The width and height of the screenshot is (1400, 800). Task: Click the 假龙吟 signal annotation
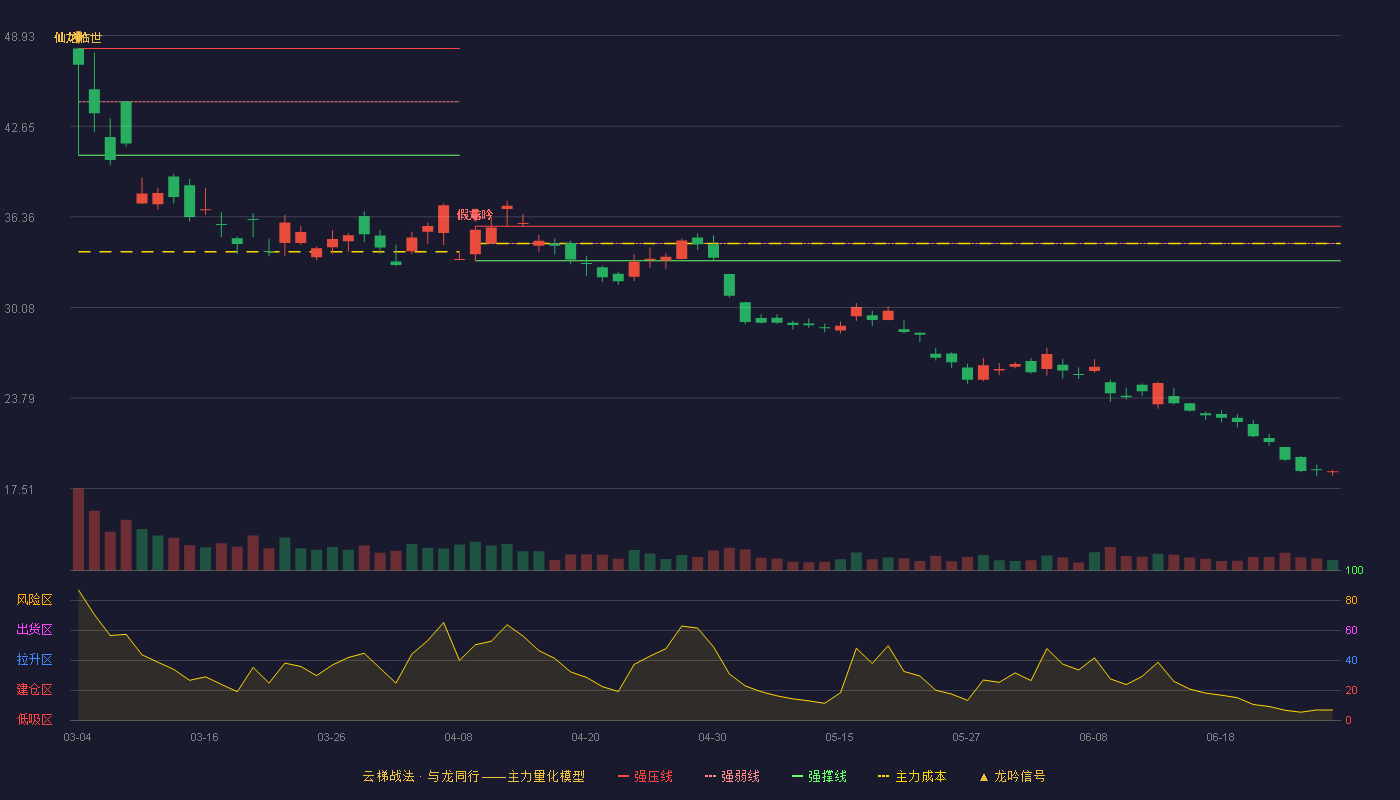475,215
